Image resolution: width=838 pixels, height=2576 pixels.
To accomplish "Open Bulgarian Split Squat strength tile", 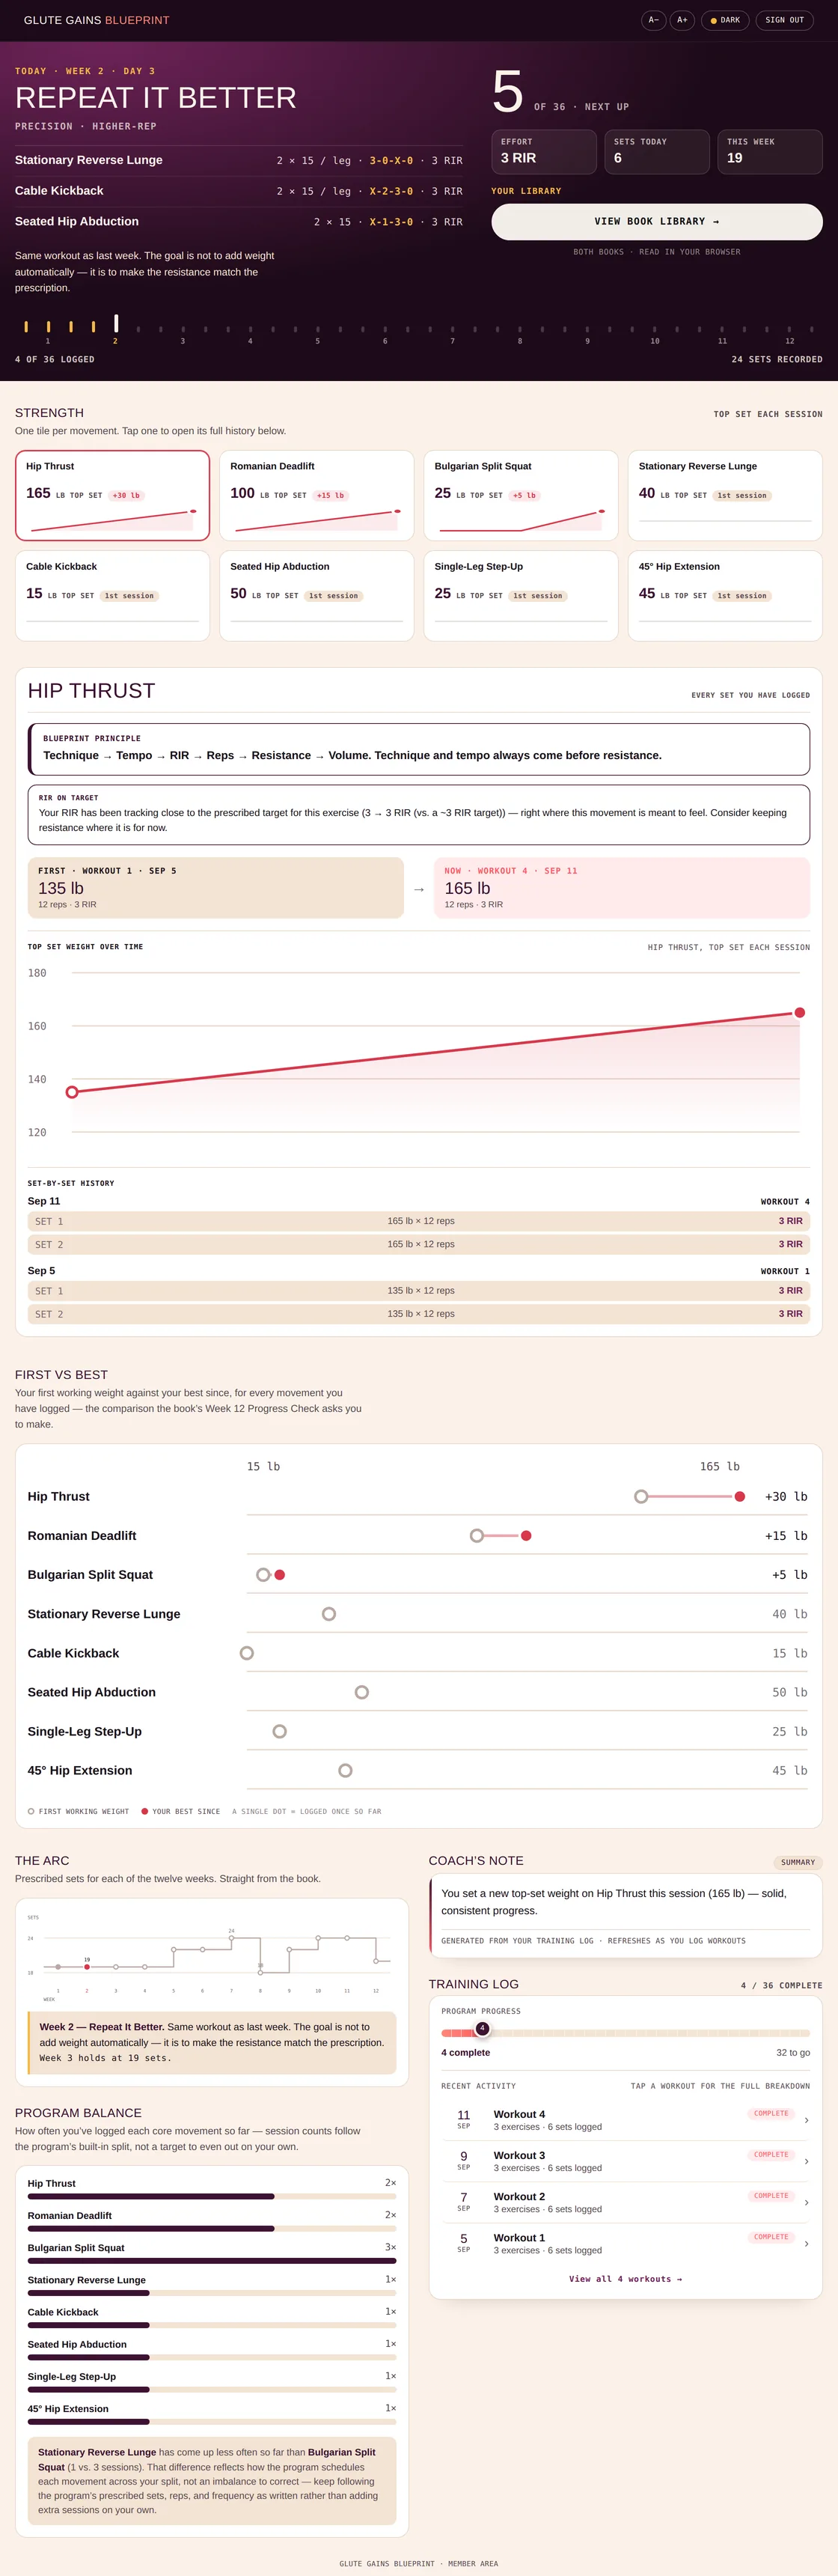I will click(521, 495).
